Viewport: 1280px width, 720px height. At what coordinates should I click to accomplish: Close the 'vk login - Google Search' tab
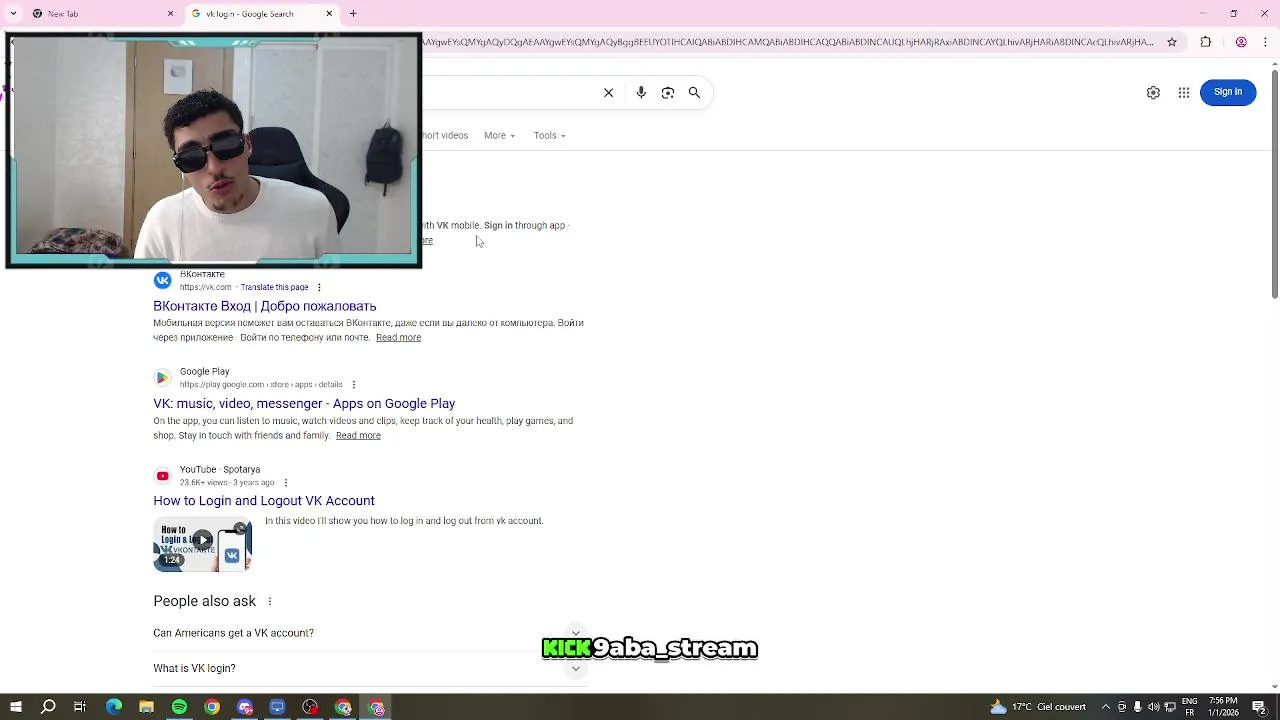(329, 14)
